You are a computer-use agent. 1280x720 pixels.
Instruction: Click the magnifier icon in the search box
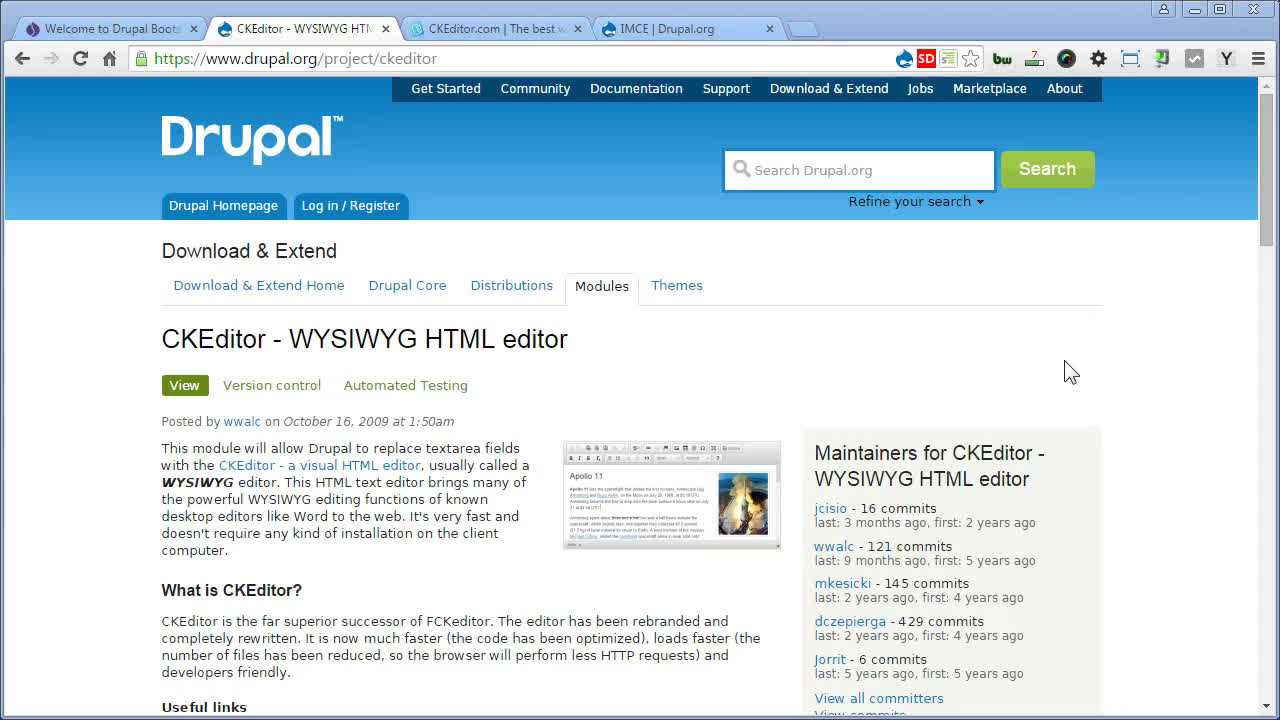(741, 169)
